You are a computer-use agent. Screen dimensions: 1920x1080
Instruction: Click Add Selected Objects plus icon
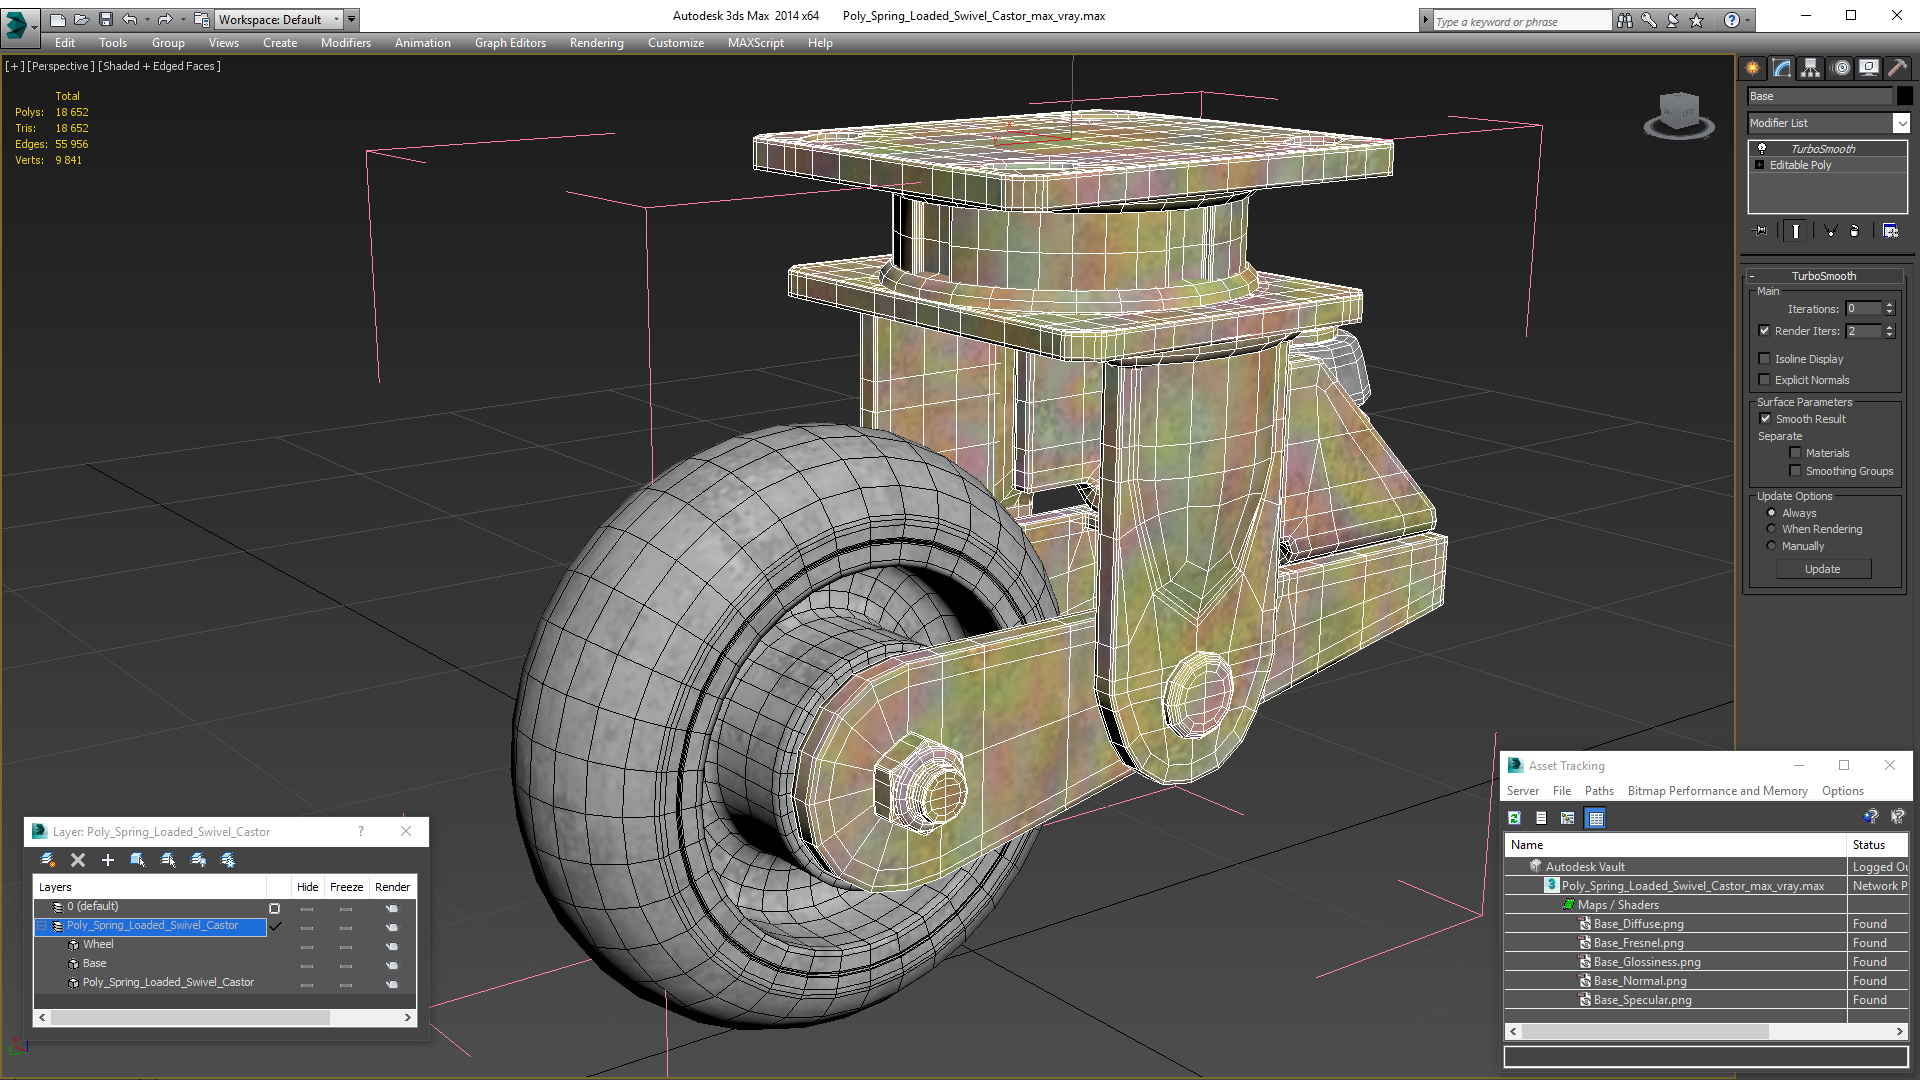108,860
